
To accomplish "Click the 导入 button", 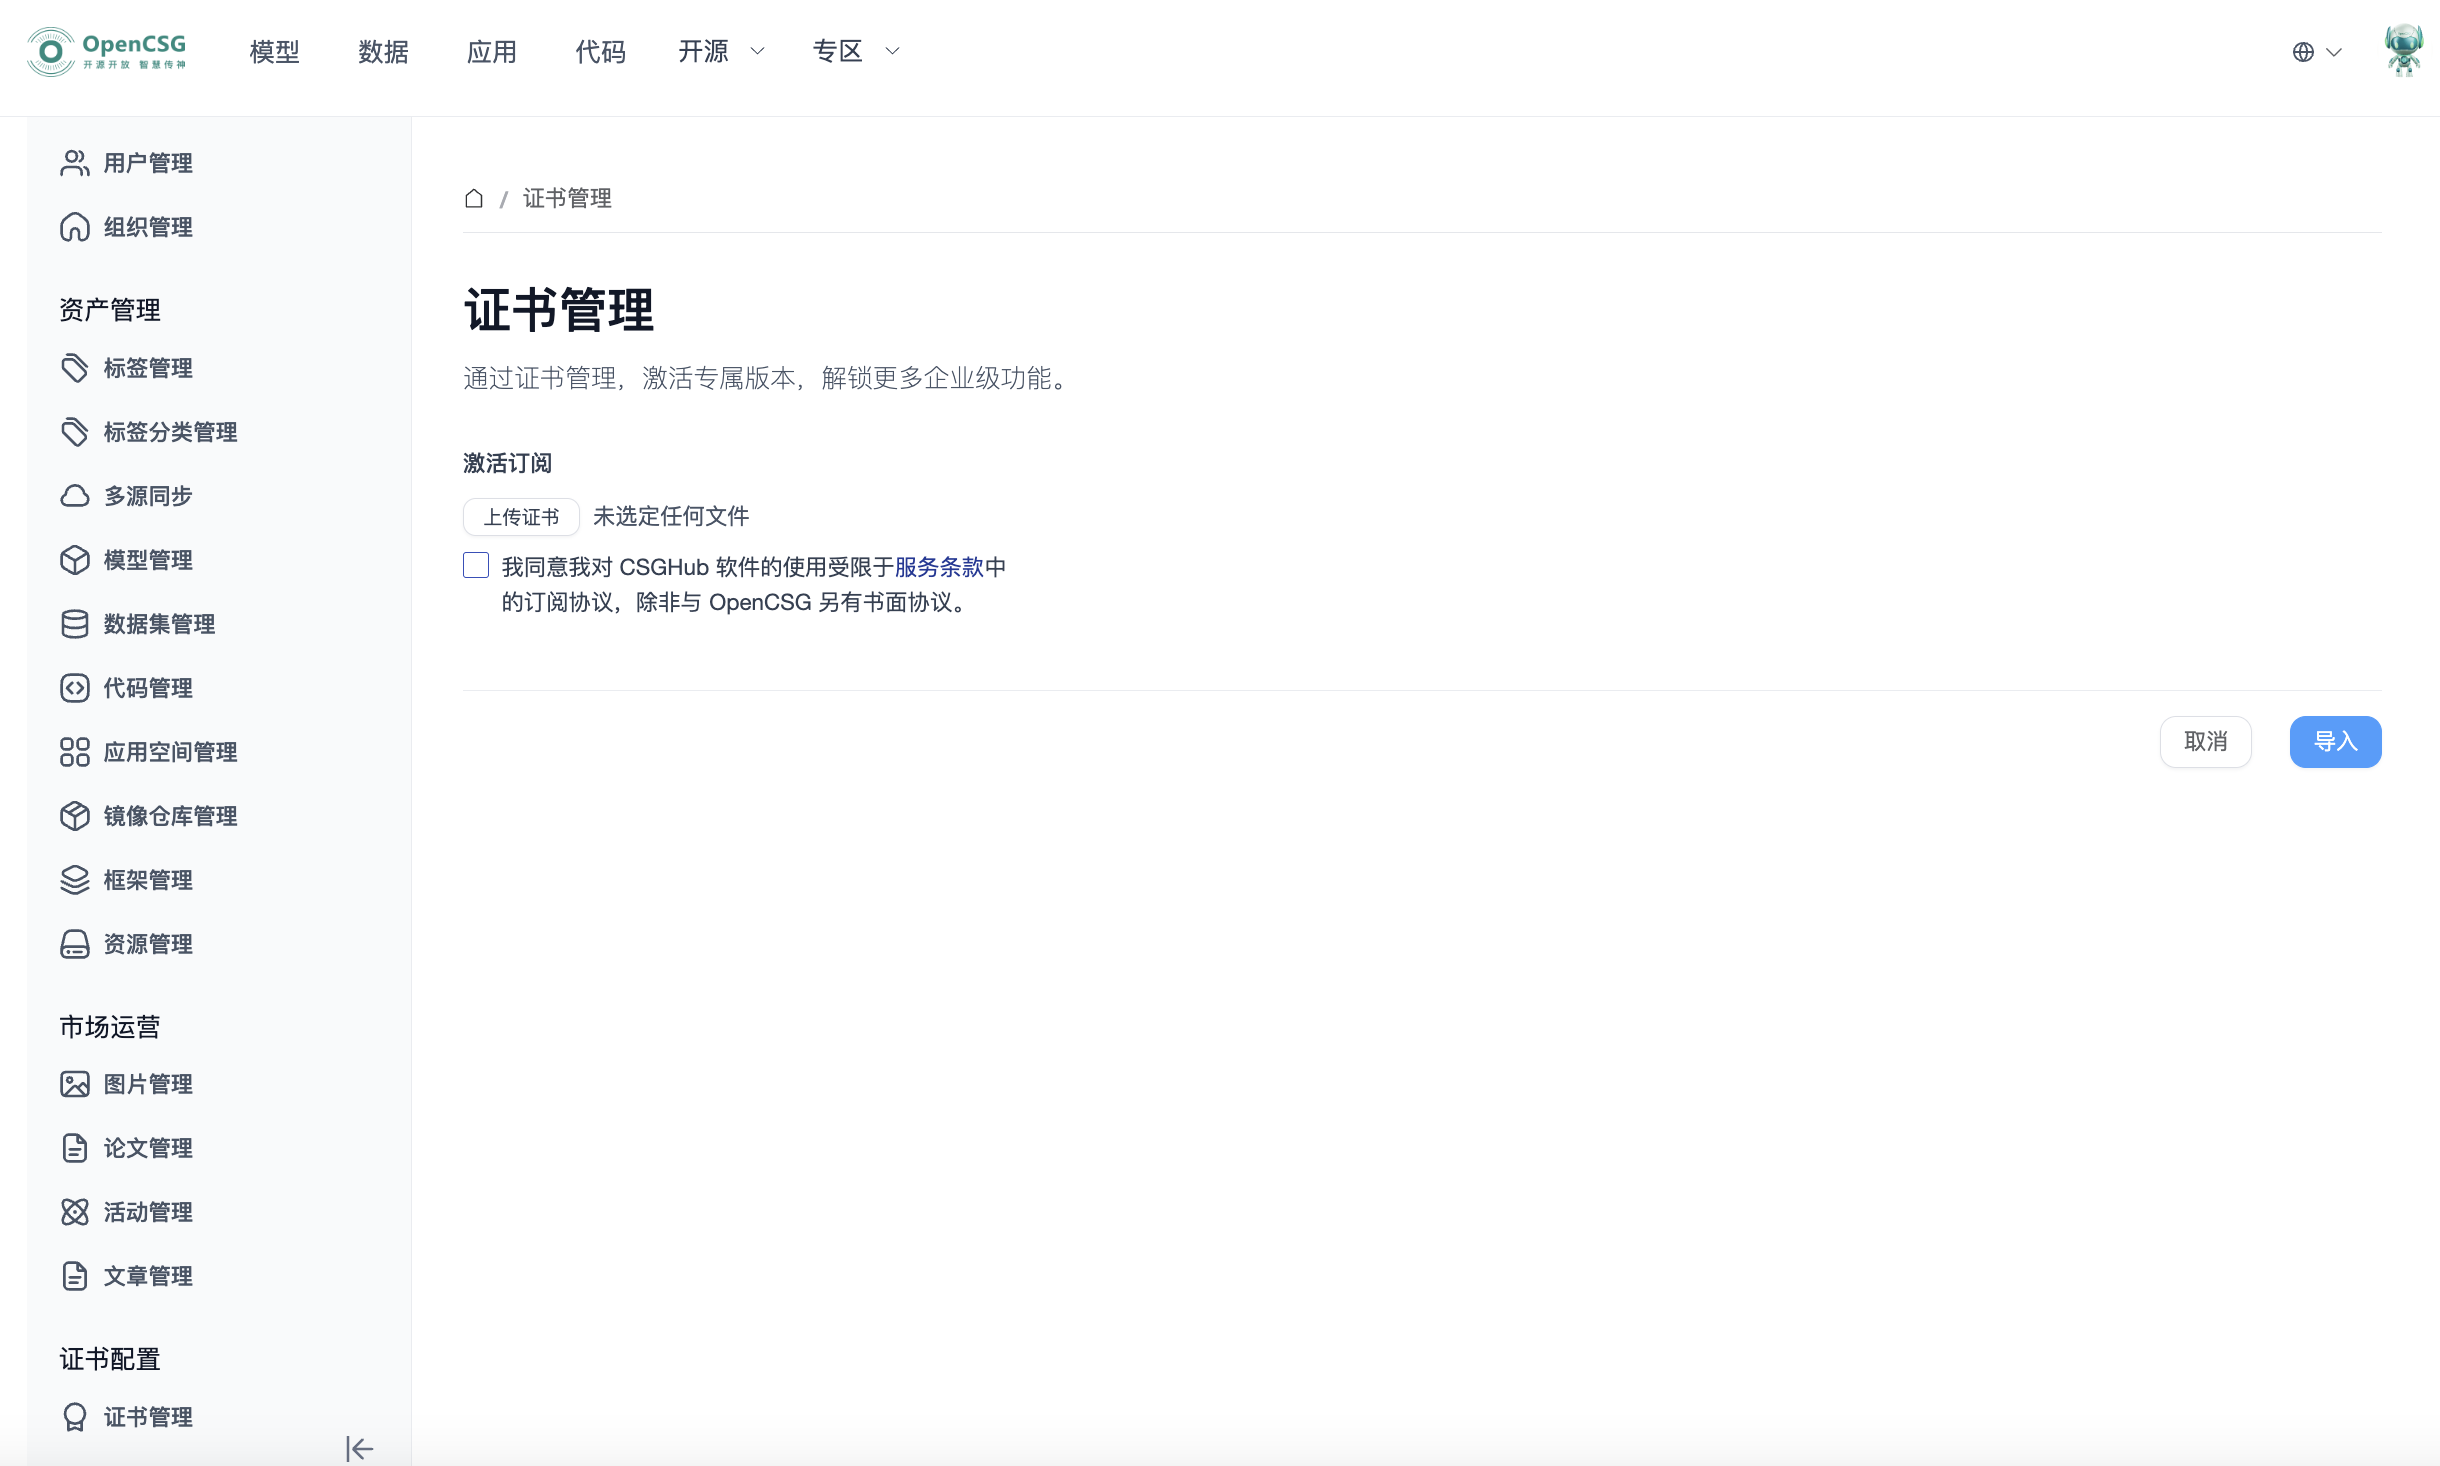I will point(2335,742).
